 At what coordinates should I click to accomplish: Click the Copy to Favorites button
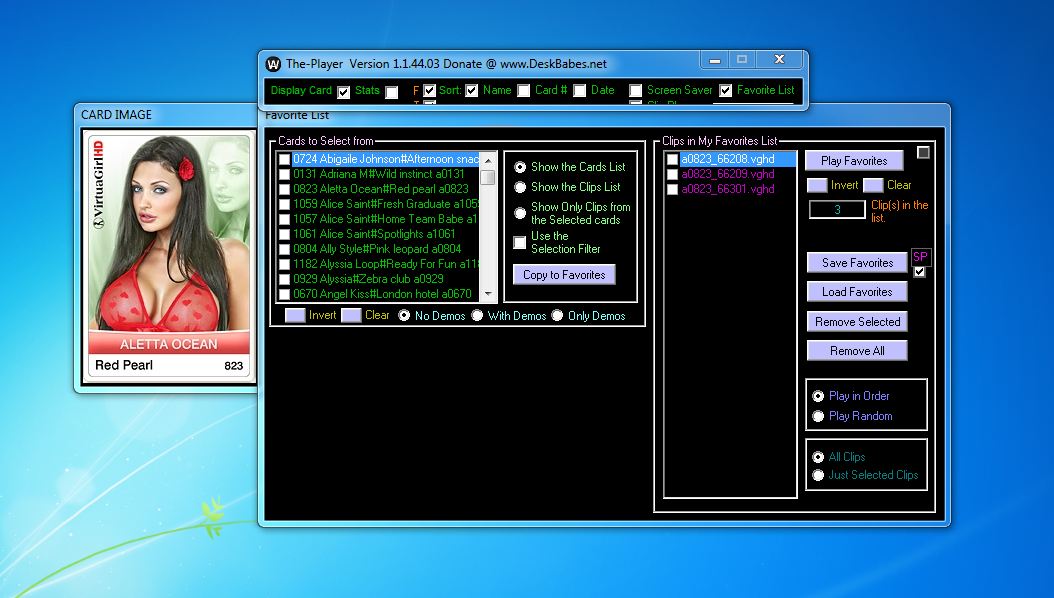pos(564,275)
